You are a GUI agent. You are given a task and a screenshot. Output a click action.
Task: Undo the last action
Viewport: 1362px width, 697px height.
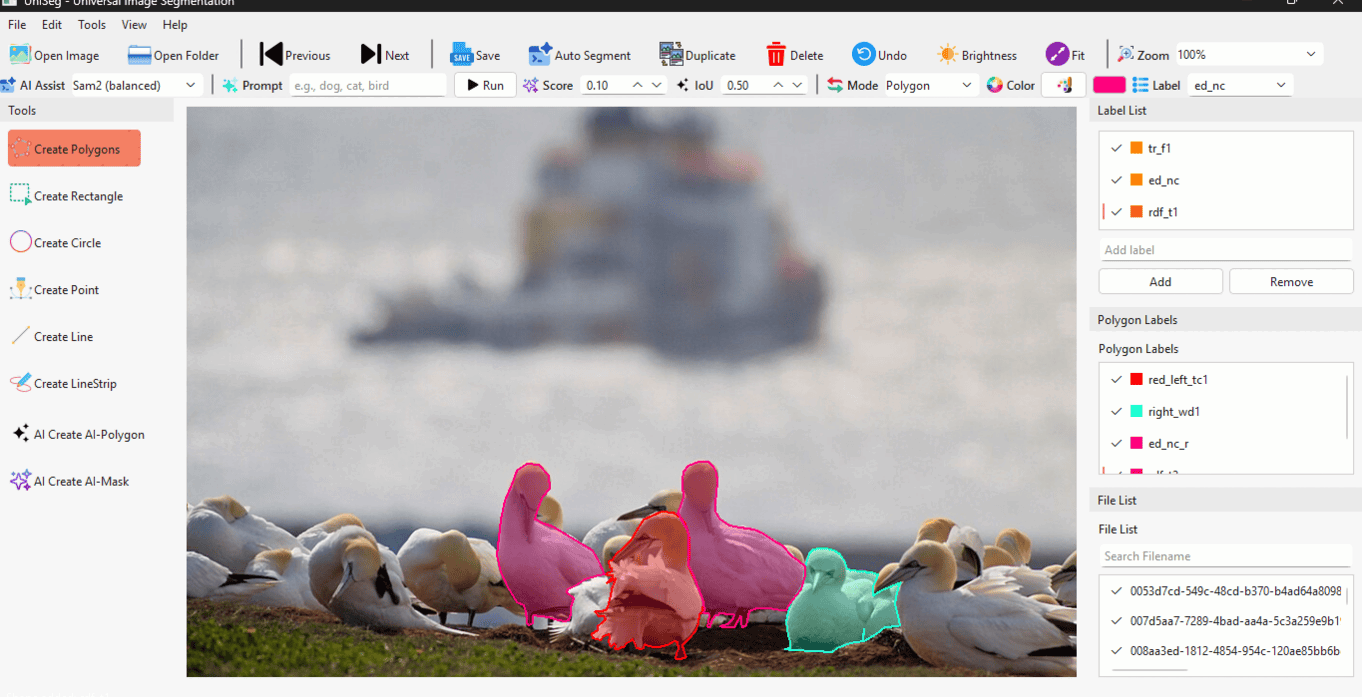click(864, 55)
